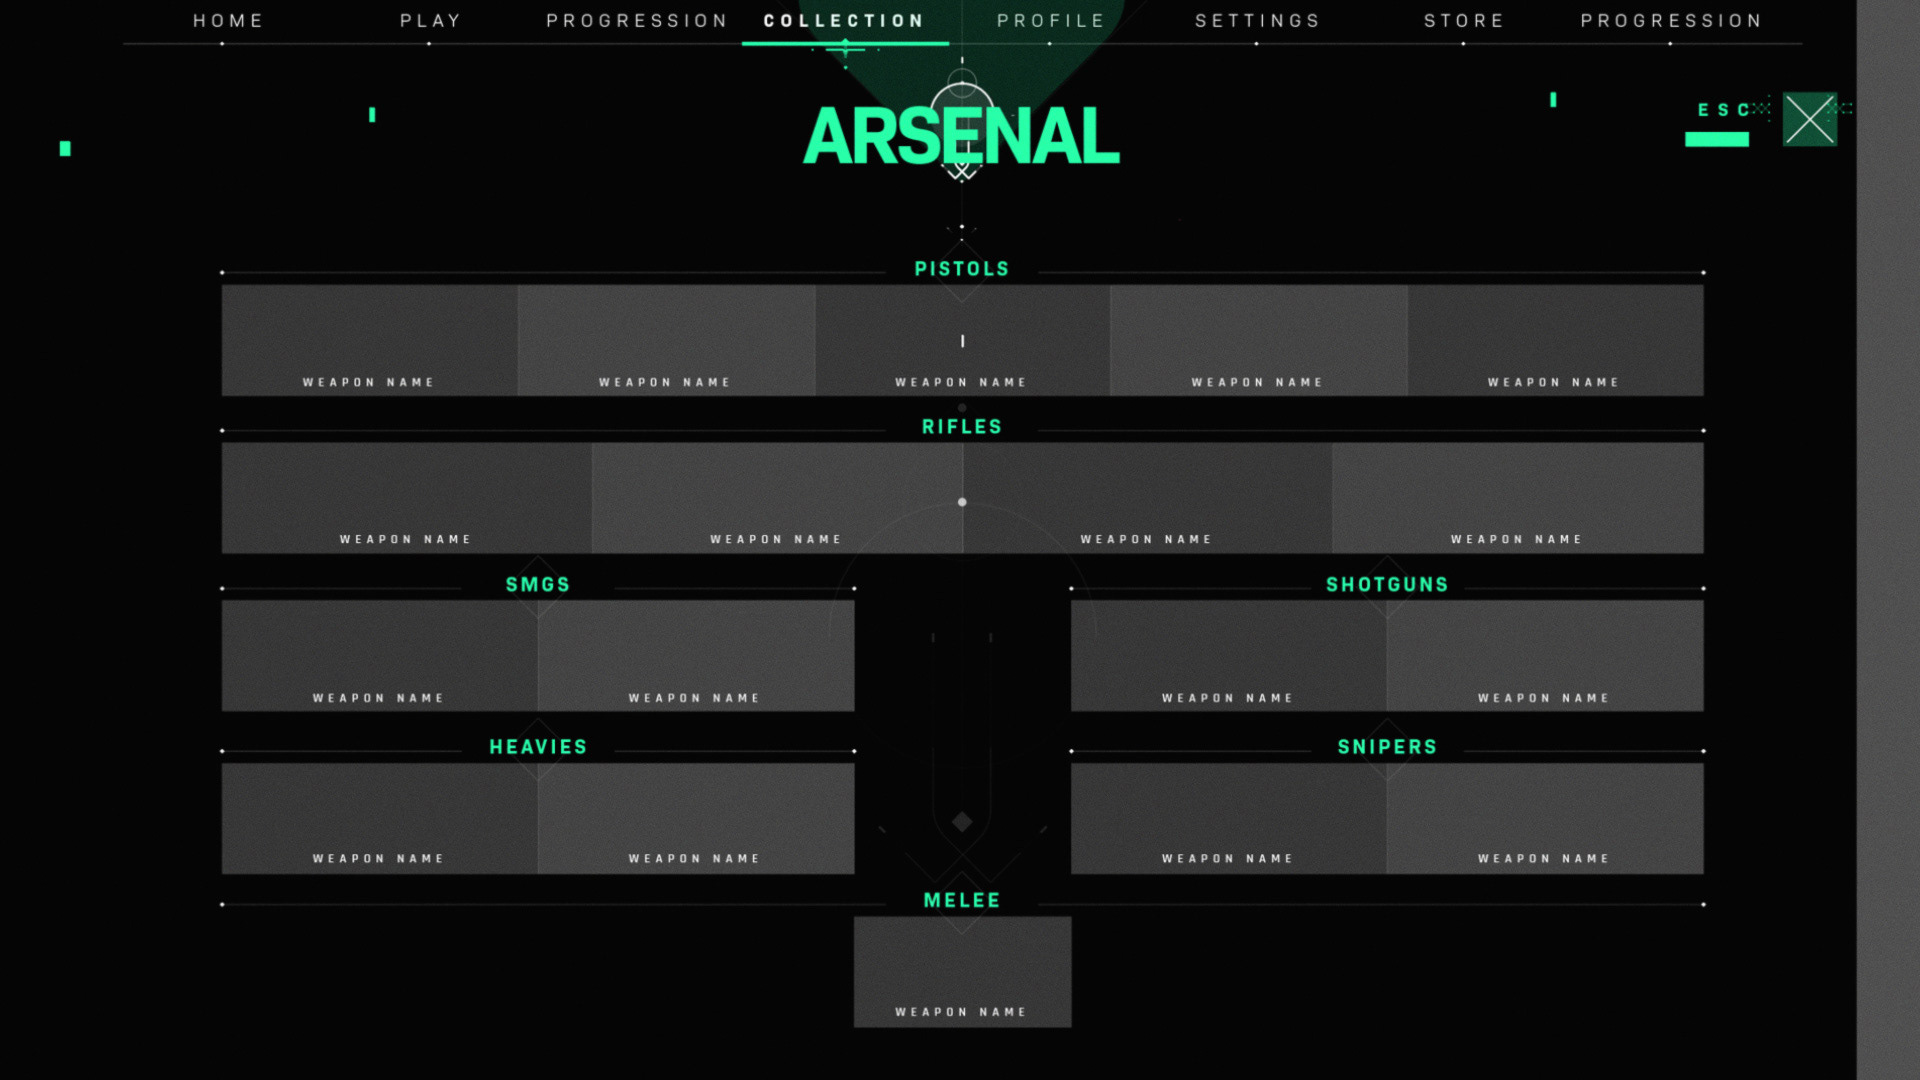Open the Melee weapon slot
This screenshot has width=1920, height=1080.
[x=962, y=972]
